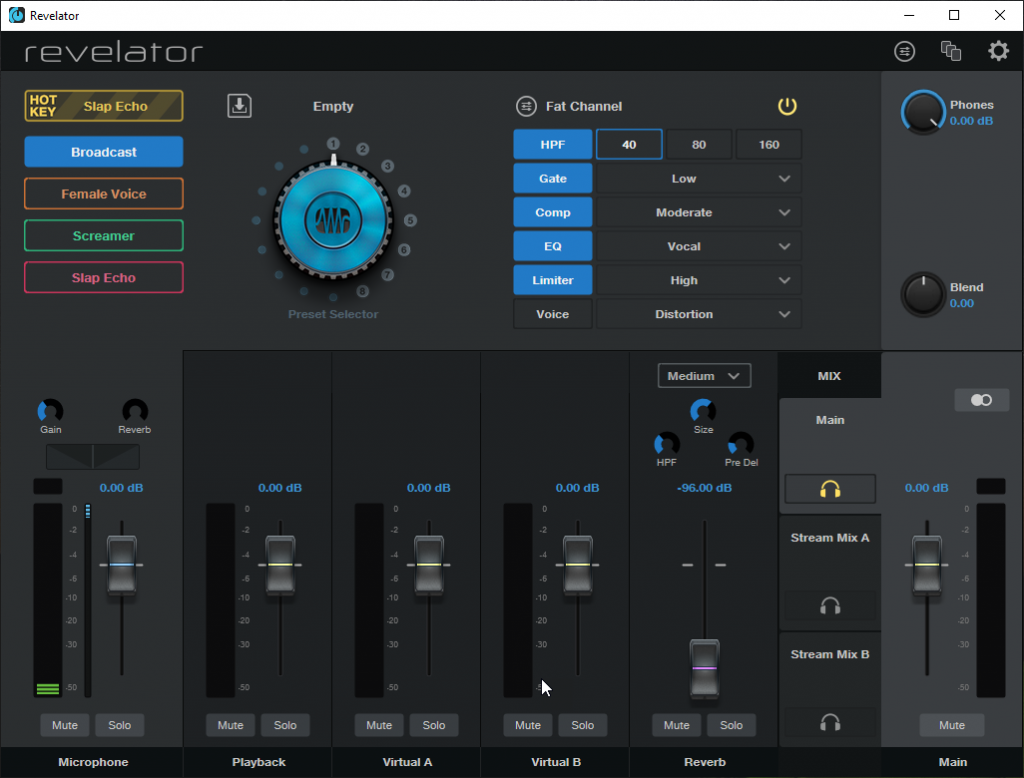Click the Reverb -96.00 dB value

coord(704,488)
